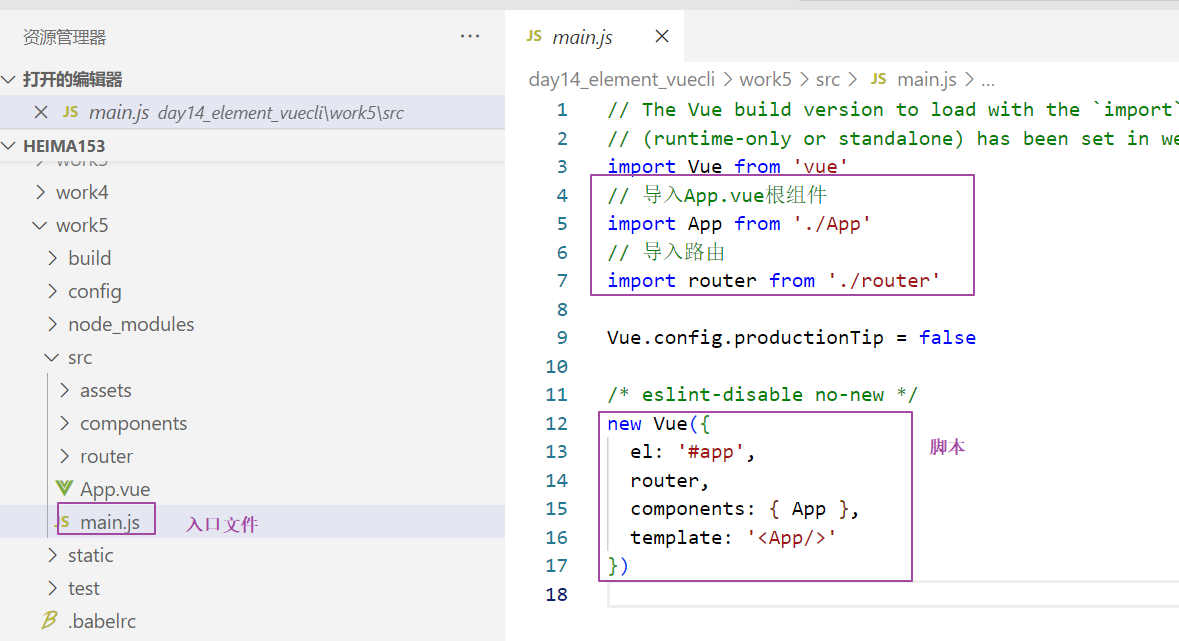Click the JS icon beside main.js in tree
Image resolution: width=1179 pixels, height=641 pixels.
click(x=62, y=522)
